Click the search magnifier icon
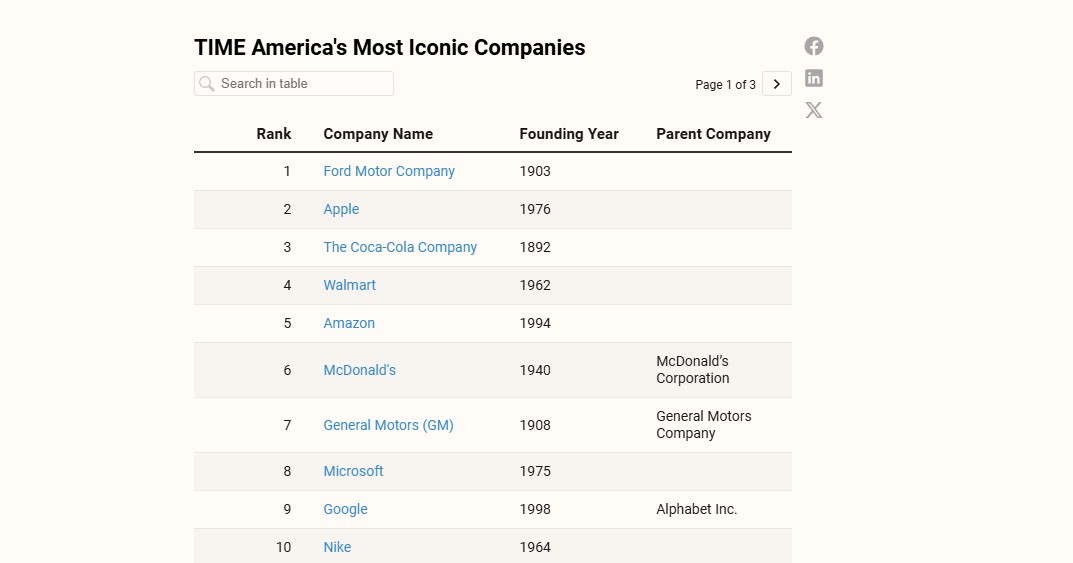 click(x=207, y=84)
